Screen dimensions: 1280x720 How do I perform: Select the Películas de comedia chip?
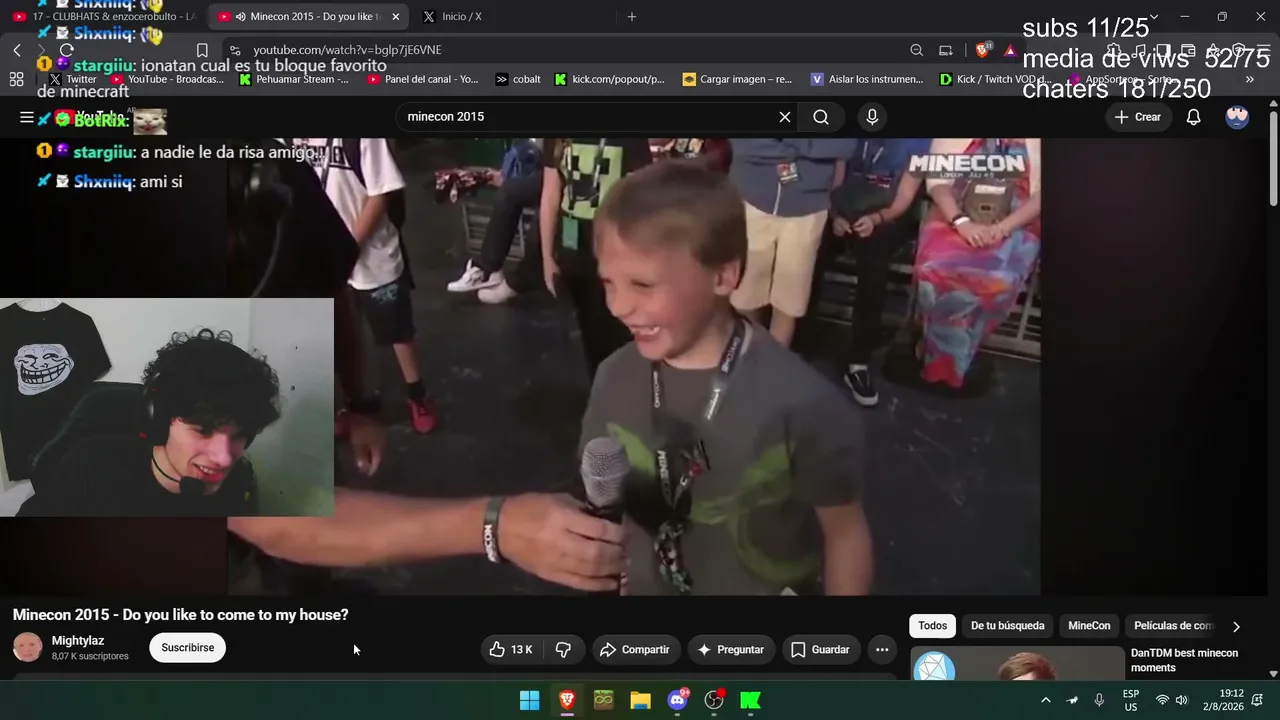(1172, 626)
